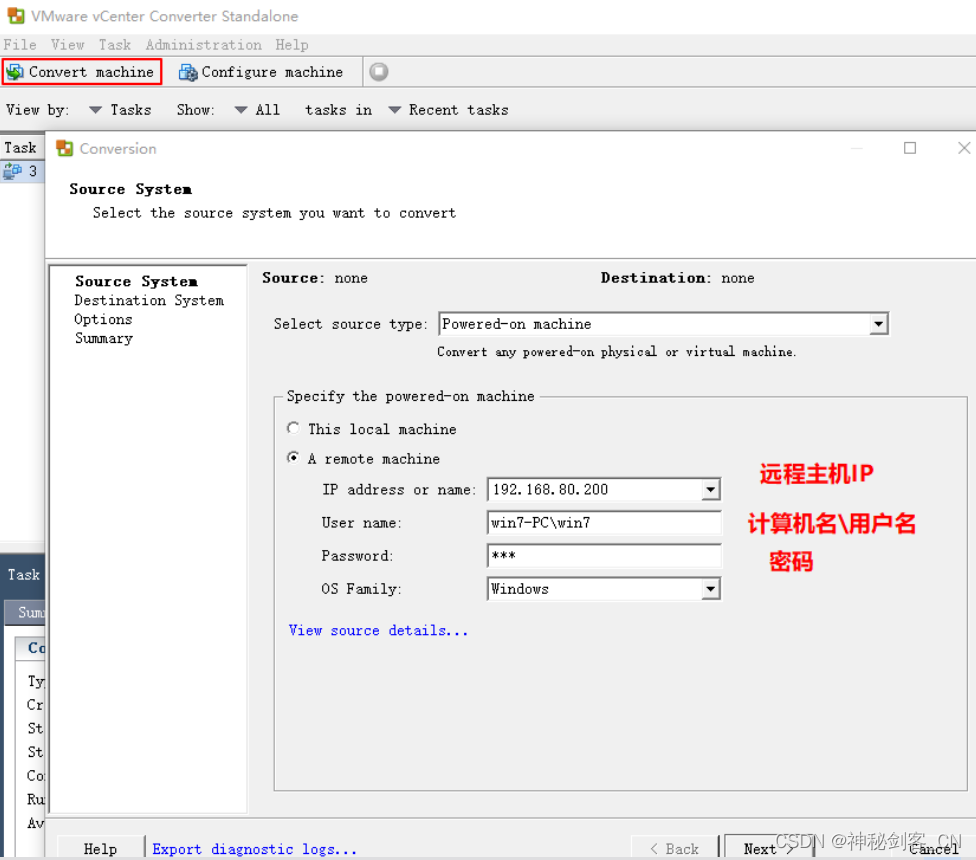976x860 pixels.
Task: Select Options wizard step
Action: [103, 319]
